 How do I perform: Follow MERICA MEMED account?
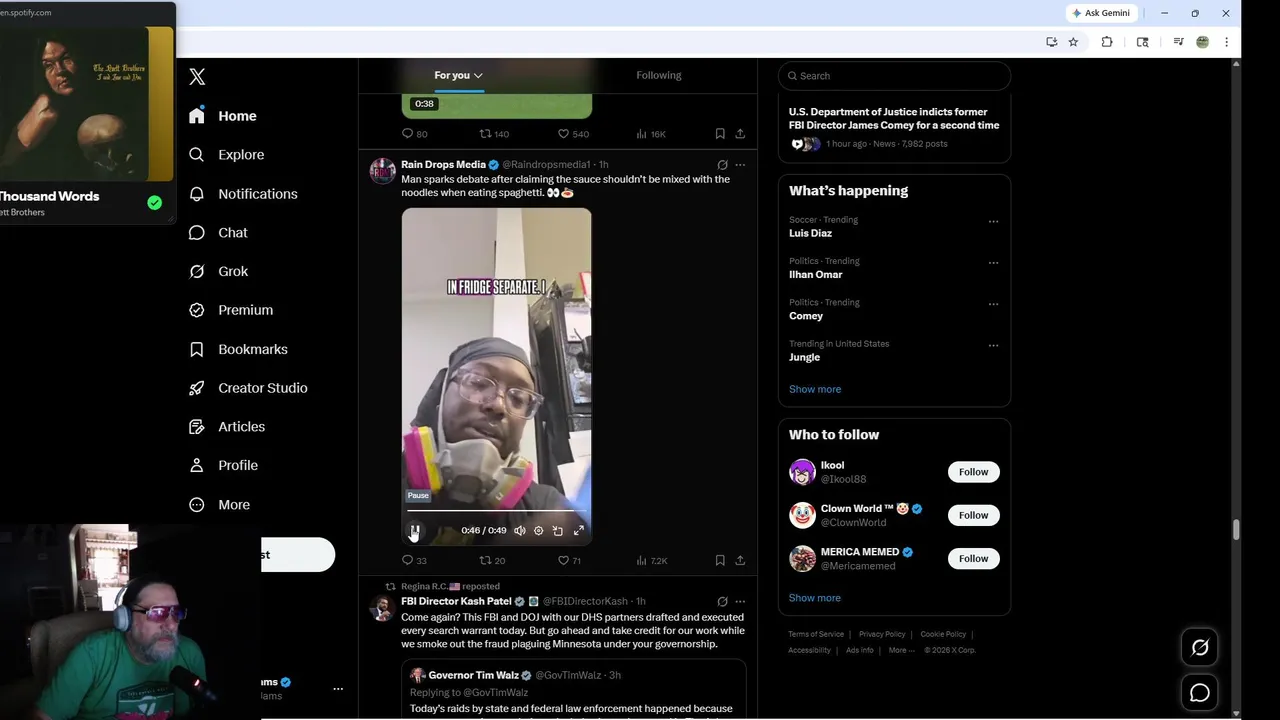coord(973,559)
